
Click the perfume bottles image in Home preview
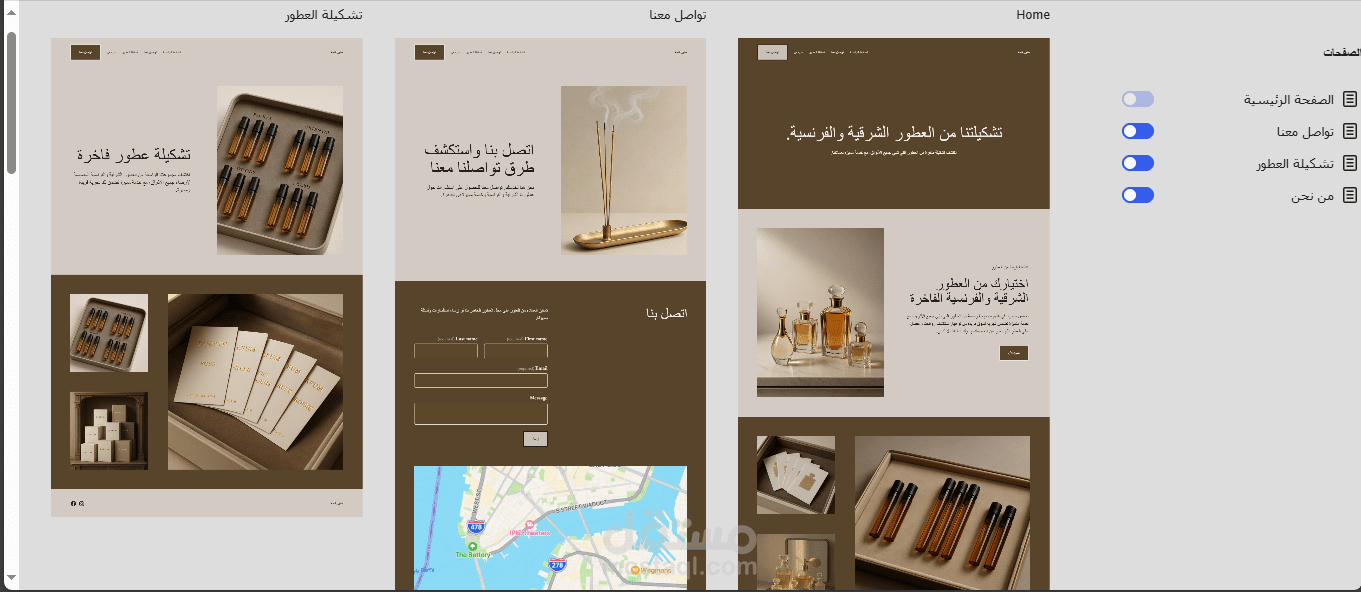pyautogui.click(x=820, y=312)
